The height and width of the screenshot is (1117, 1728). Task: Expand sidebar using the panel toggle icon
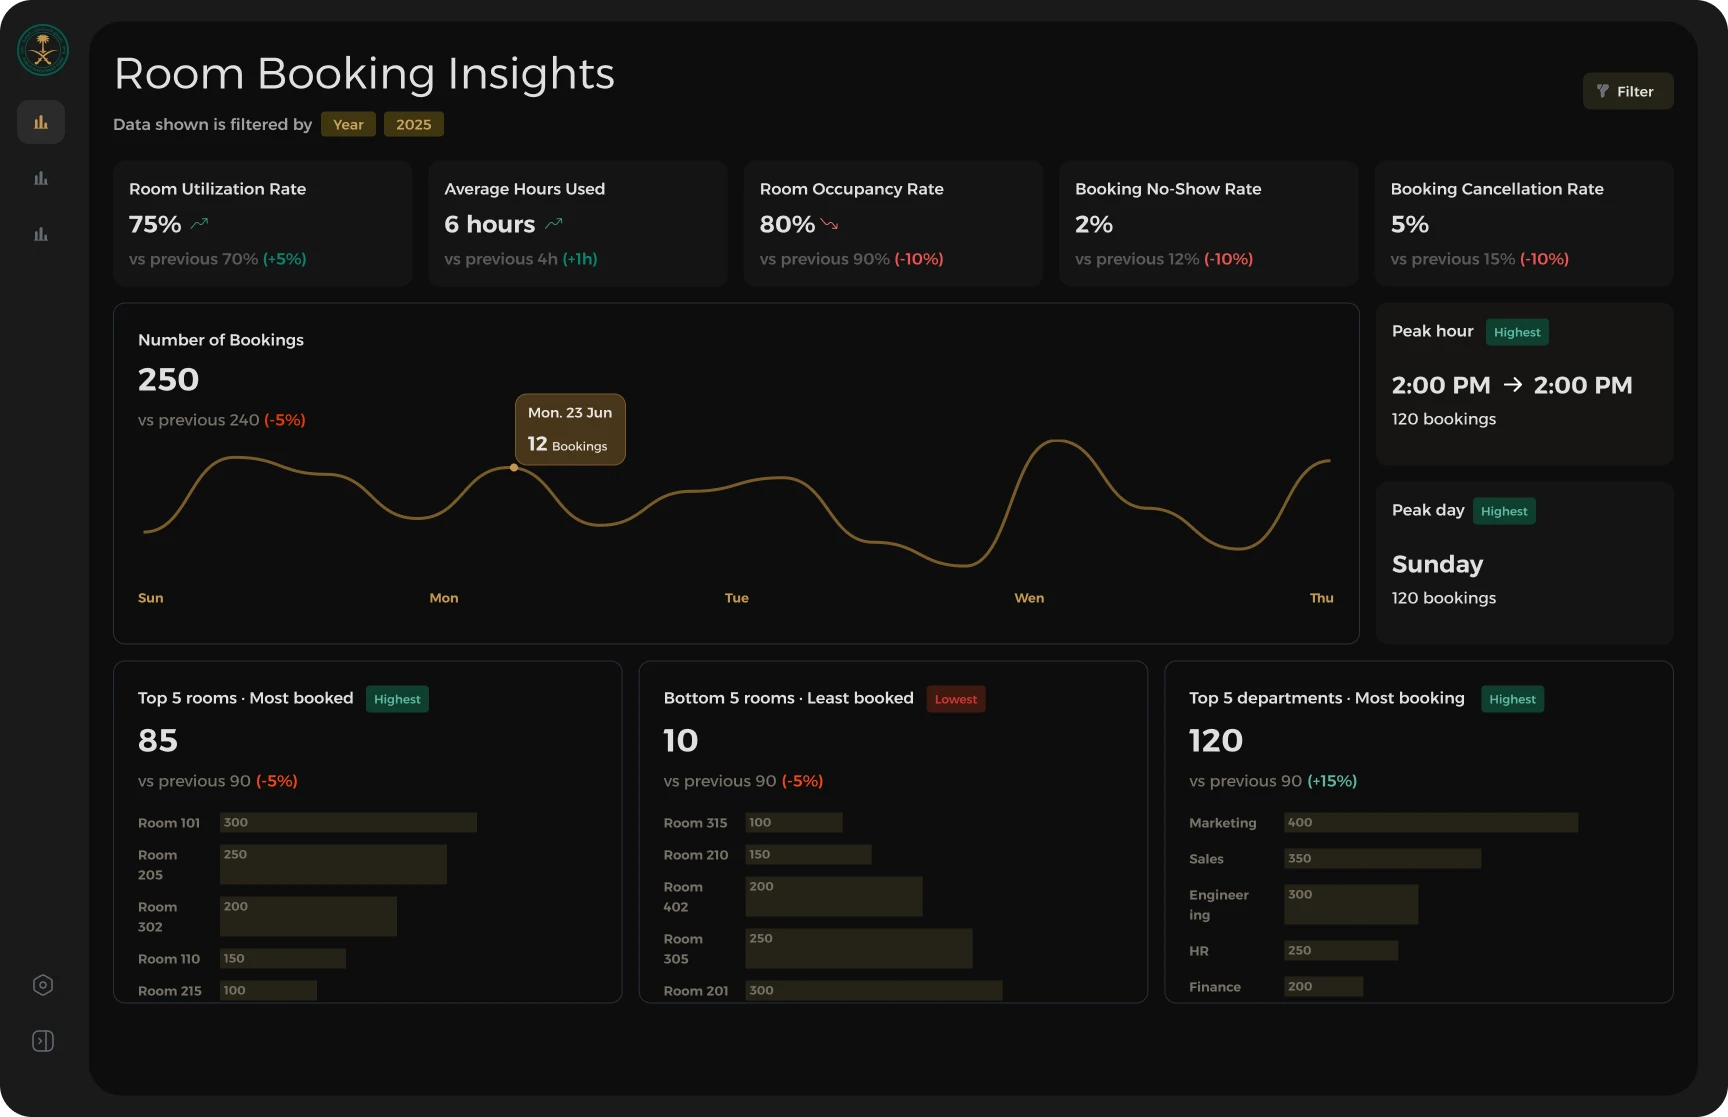click(43, 1041)
